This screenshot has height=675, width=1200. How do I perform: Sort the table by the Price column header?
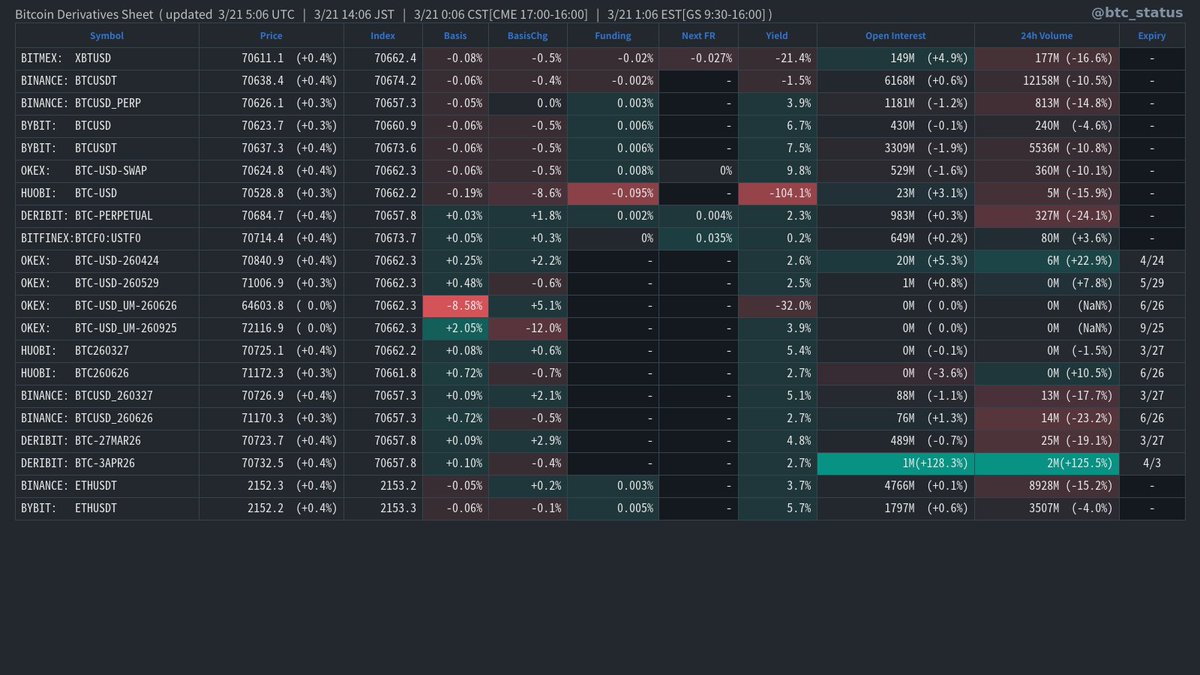tap(270, 35)
